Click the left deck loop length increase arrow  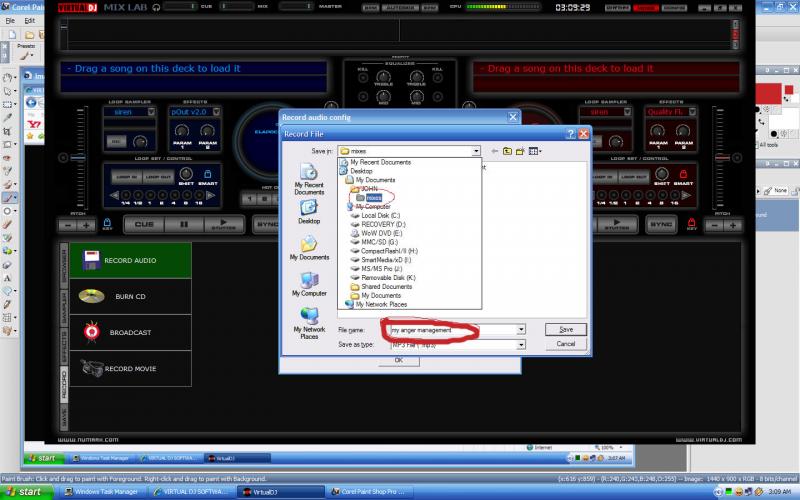pos(210,195)
